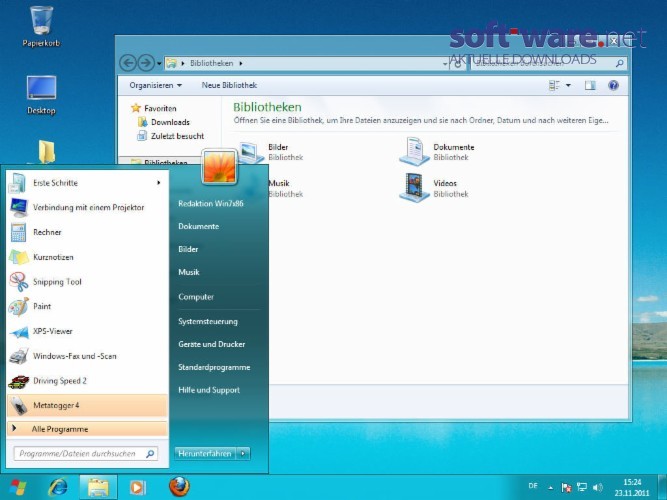Click the Explorer library search box

coord(548,63)
